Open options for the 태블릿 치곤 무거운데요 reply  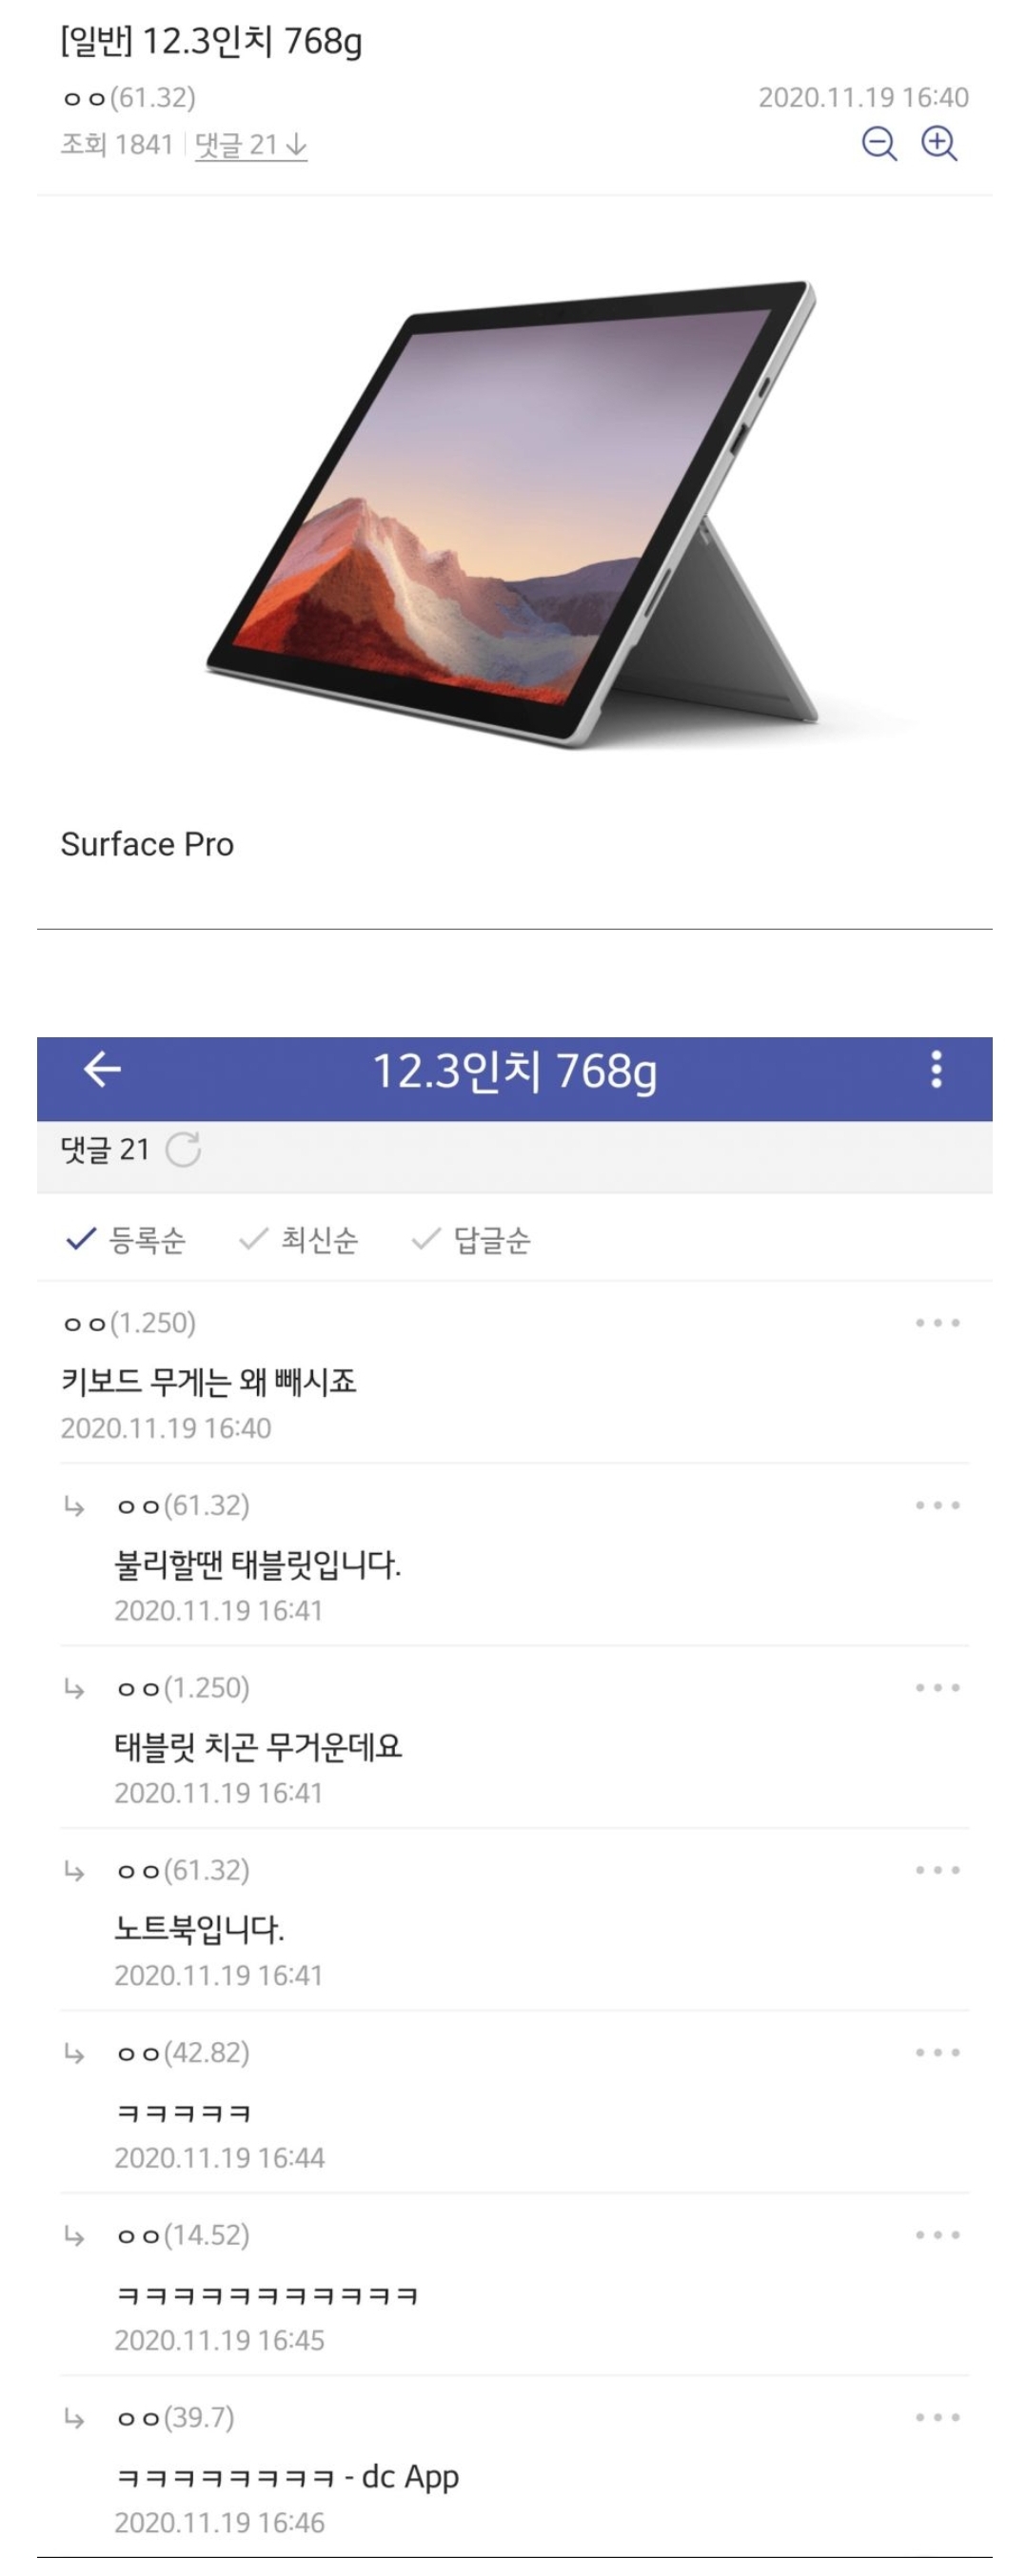click(x=937, y=1688)
